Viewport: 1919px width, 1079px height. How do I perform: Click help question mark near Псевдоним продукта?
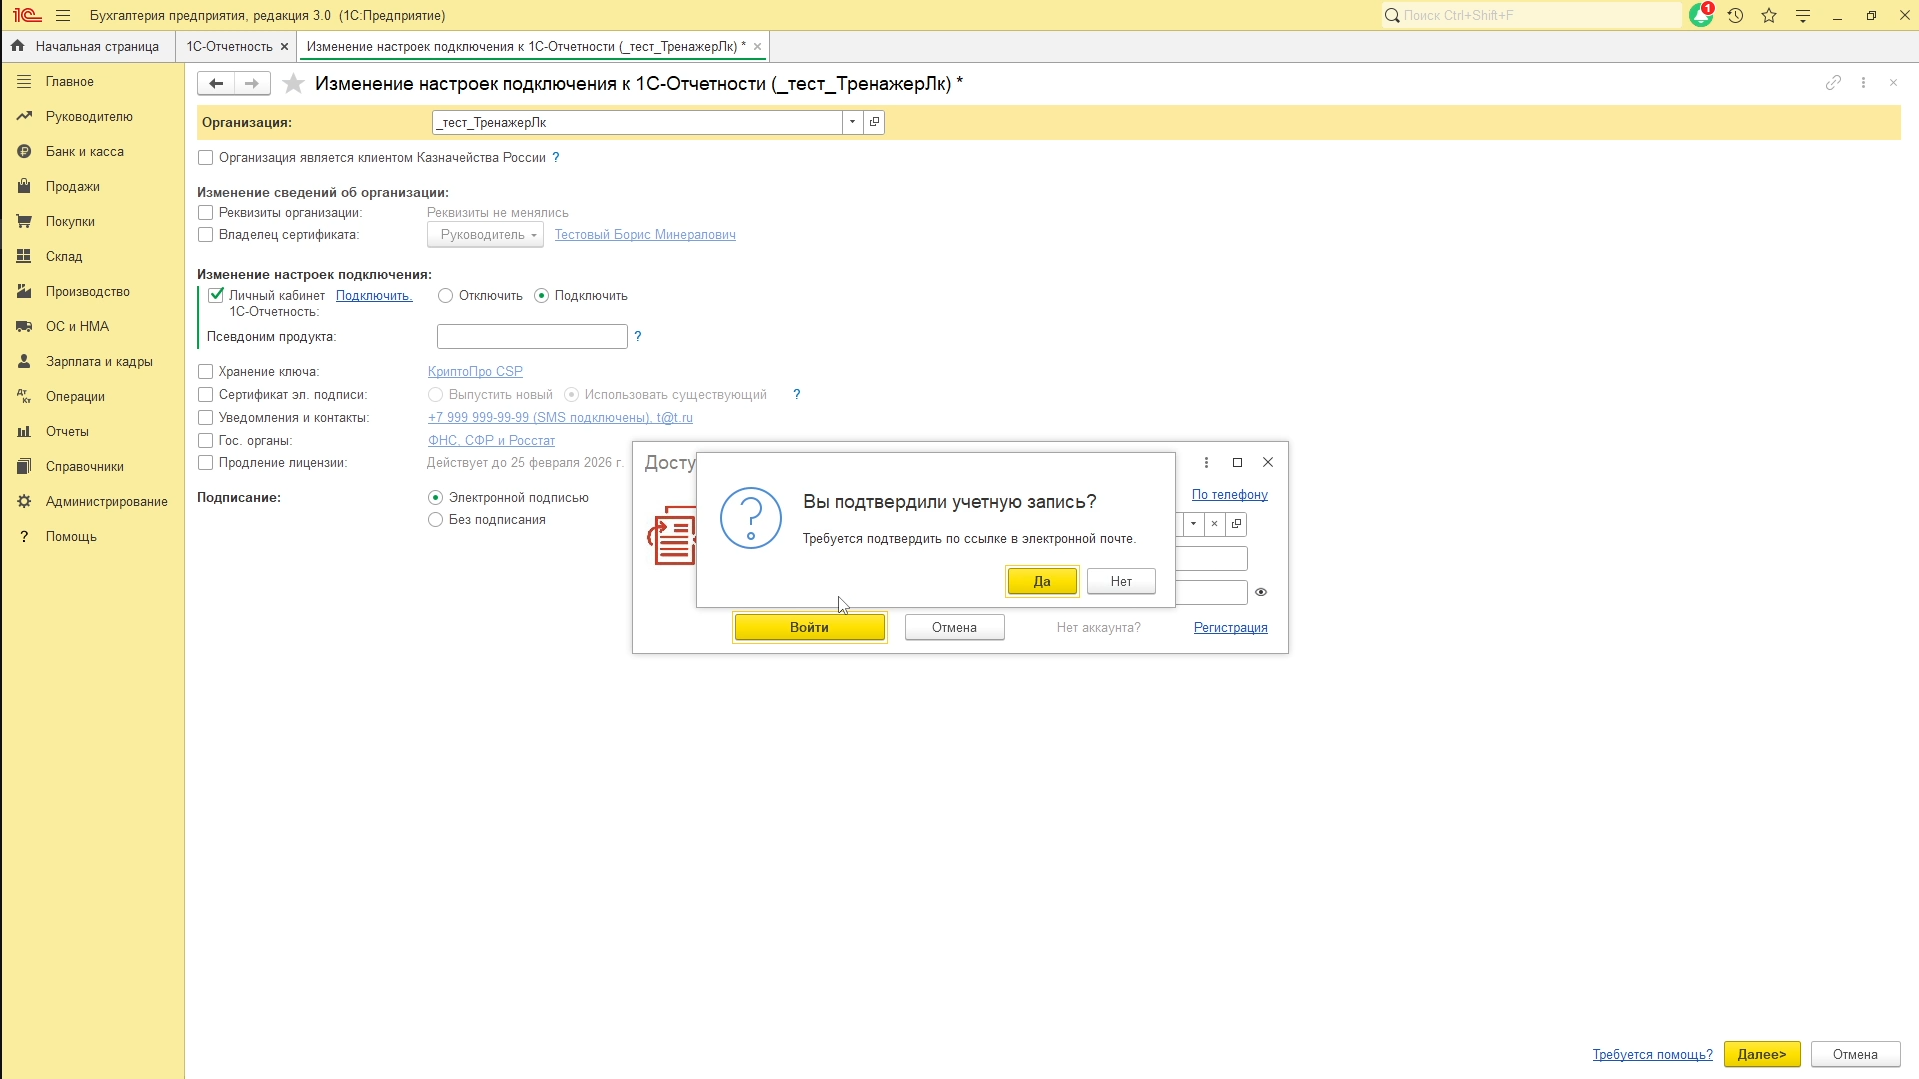pos(638,336)
